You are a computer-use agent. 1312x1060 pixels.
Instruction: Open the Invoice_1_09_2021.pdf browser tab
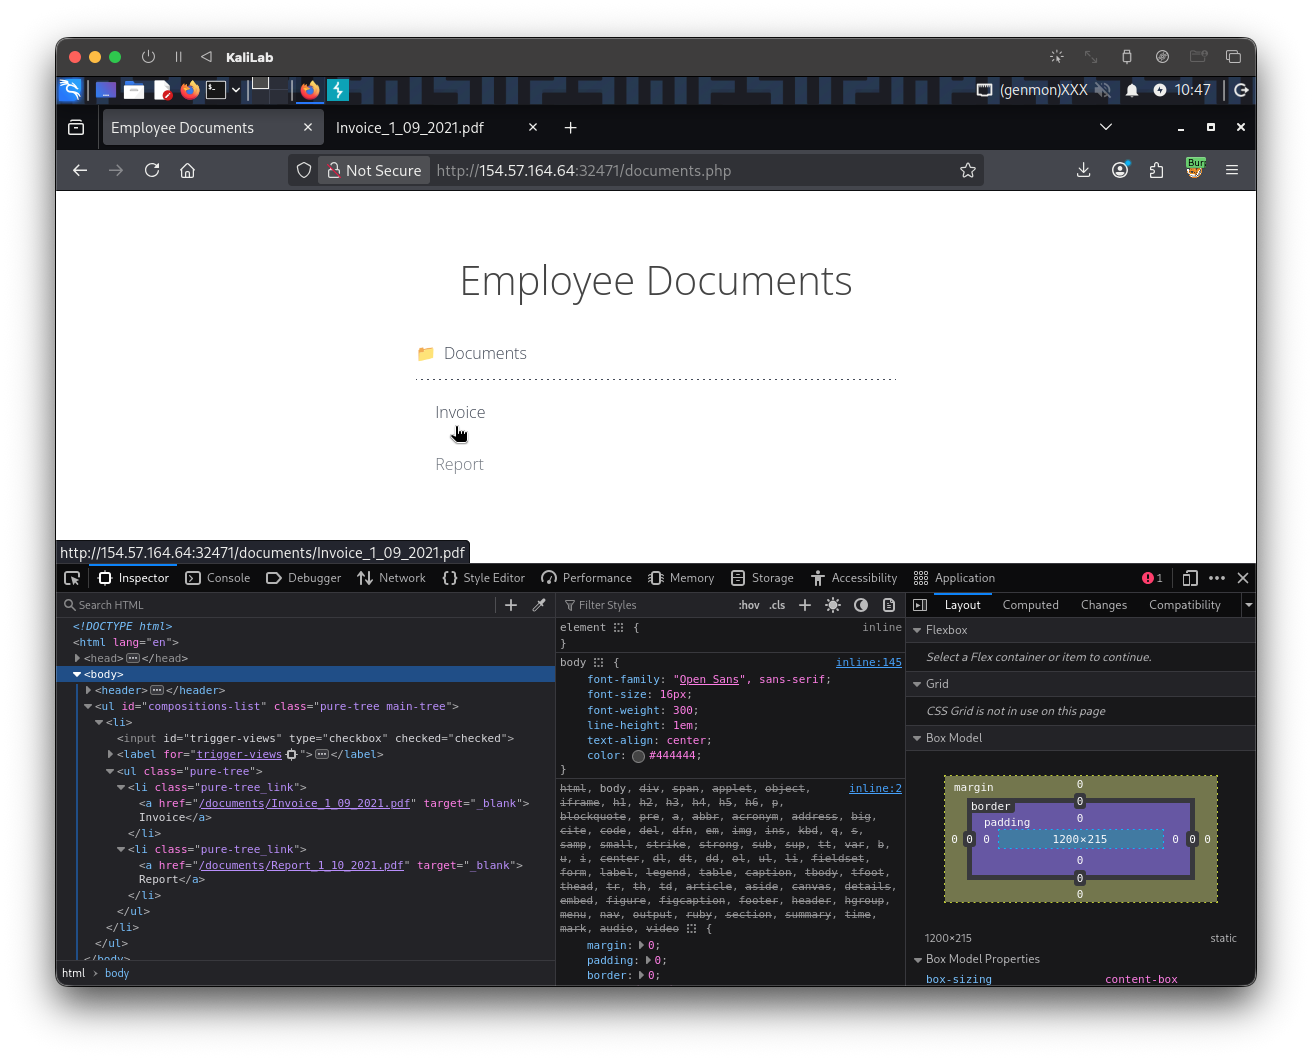coord(410,127)
